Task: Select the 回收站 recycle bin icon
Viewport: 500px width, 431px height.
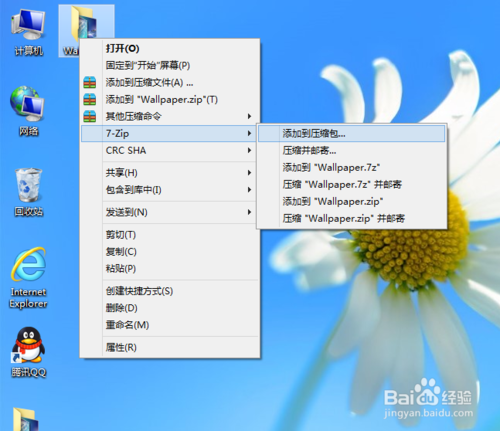Action: point(29,192)
